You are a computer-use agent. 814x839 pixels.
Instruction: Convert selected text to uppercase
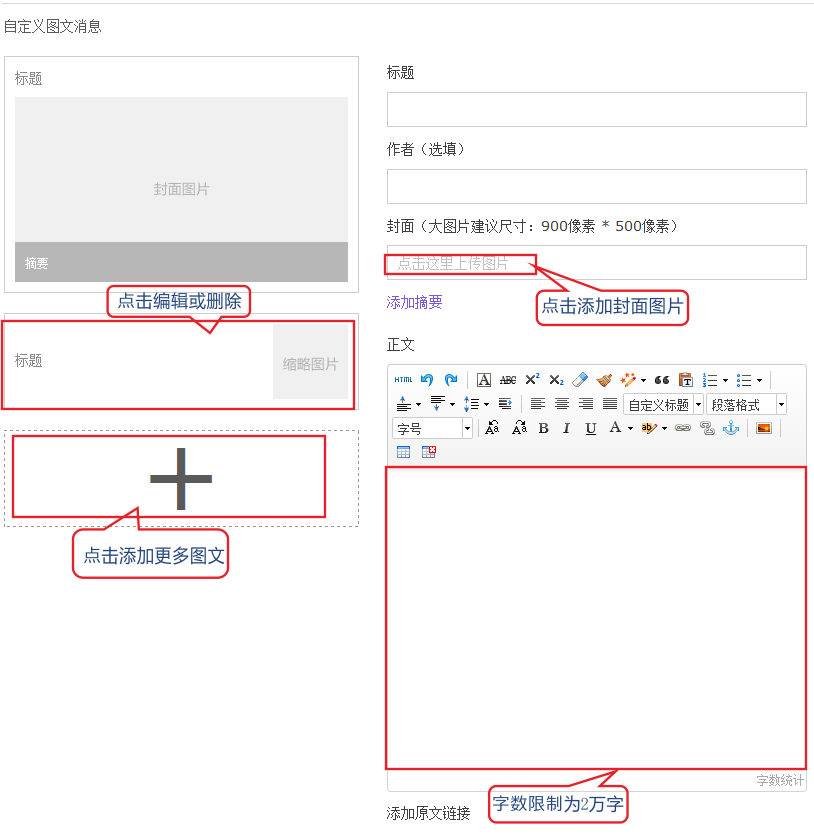tap(492, 428)
